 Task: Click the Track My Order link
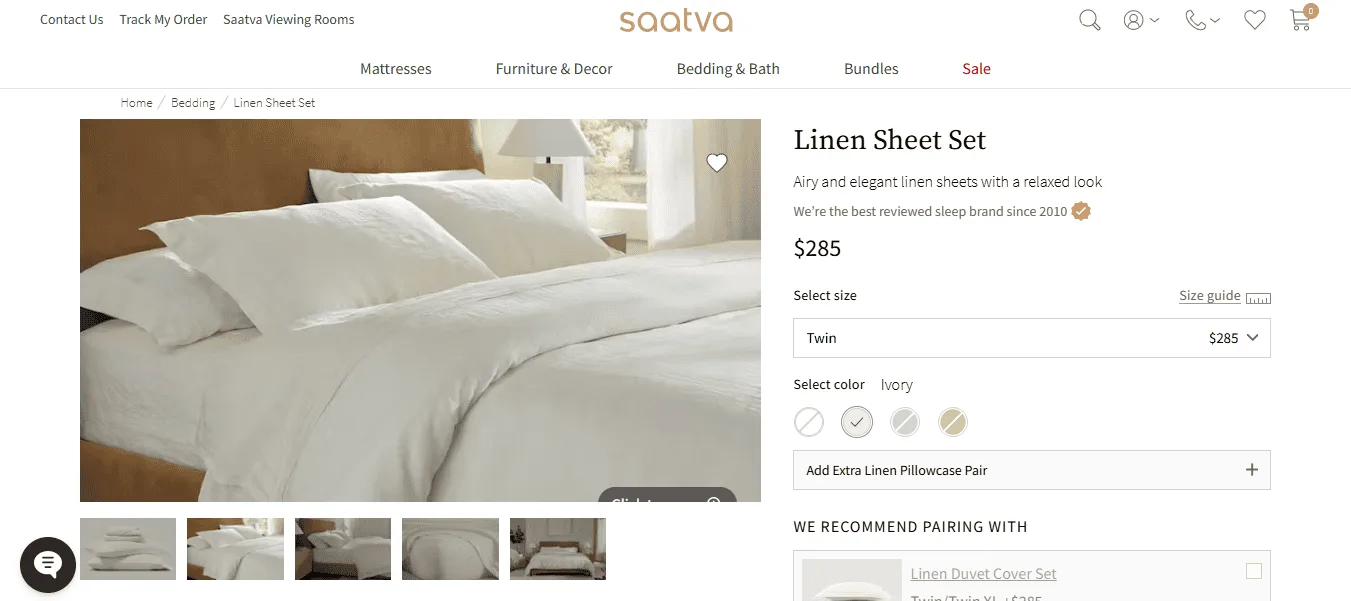pyautogui.click(x=164, y=19)
